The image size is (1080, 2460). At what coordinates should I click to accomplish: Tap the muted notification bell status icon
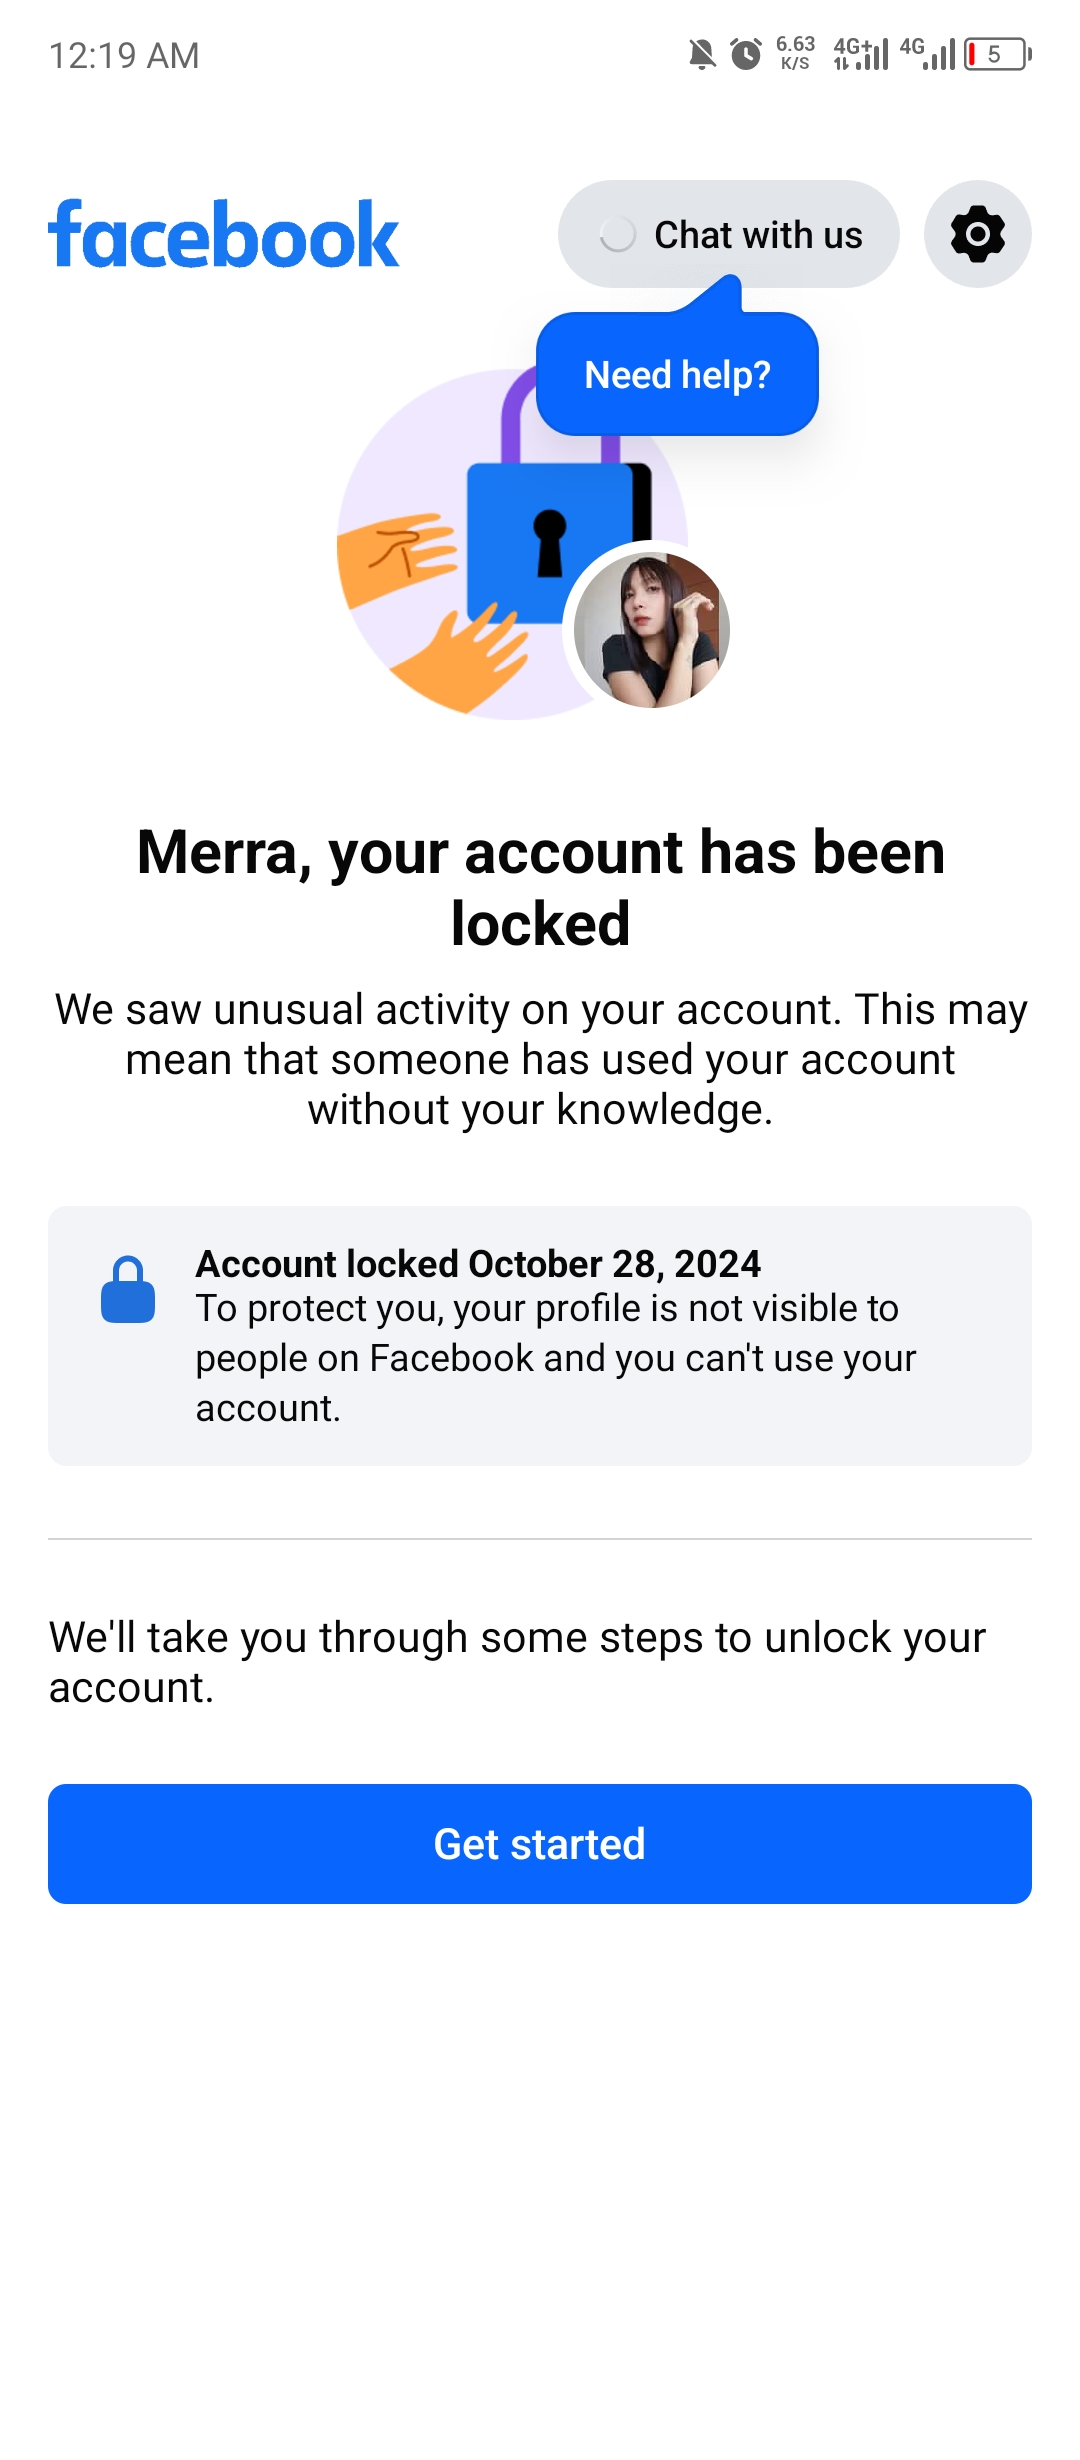pos(702,54)
